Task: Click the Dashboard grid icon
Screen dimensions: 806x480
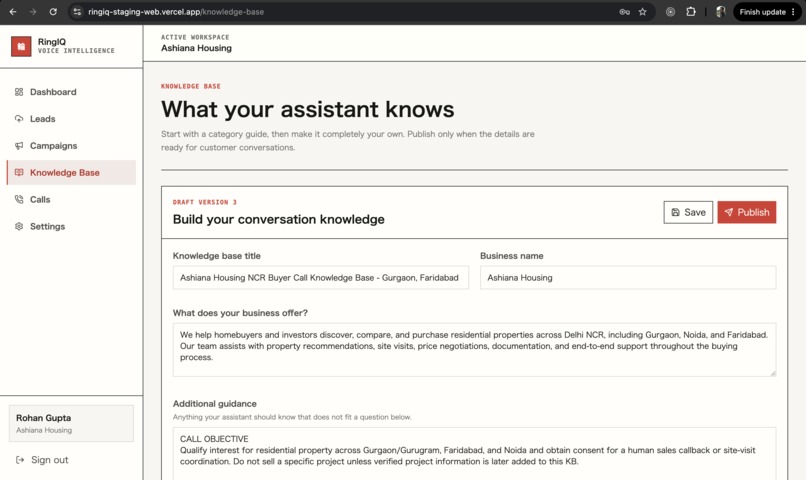Action: tap(19, 92)
